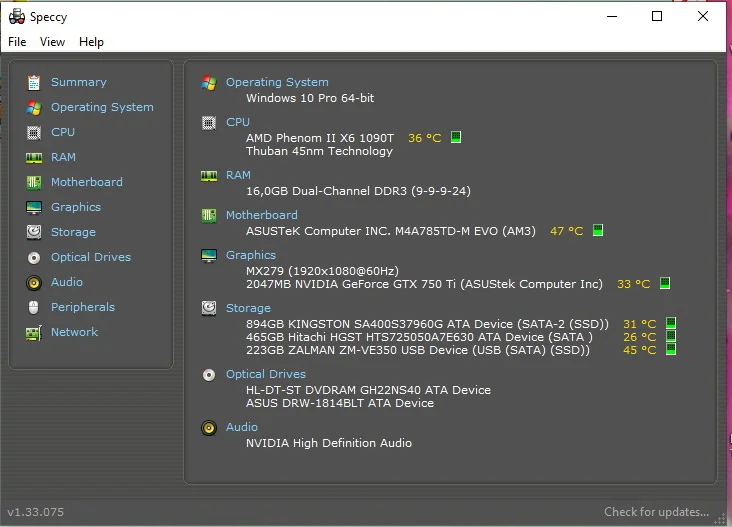
Task: Click the CPU heading link in the main panel
Action: point(238,122)
